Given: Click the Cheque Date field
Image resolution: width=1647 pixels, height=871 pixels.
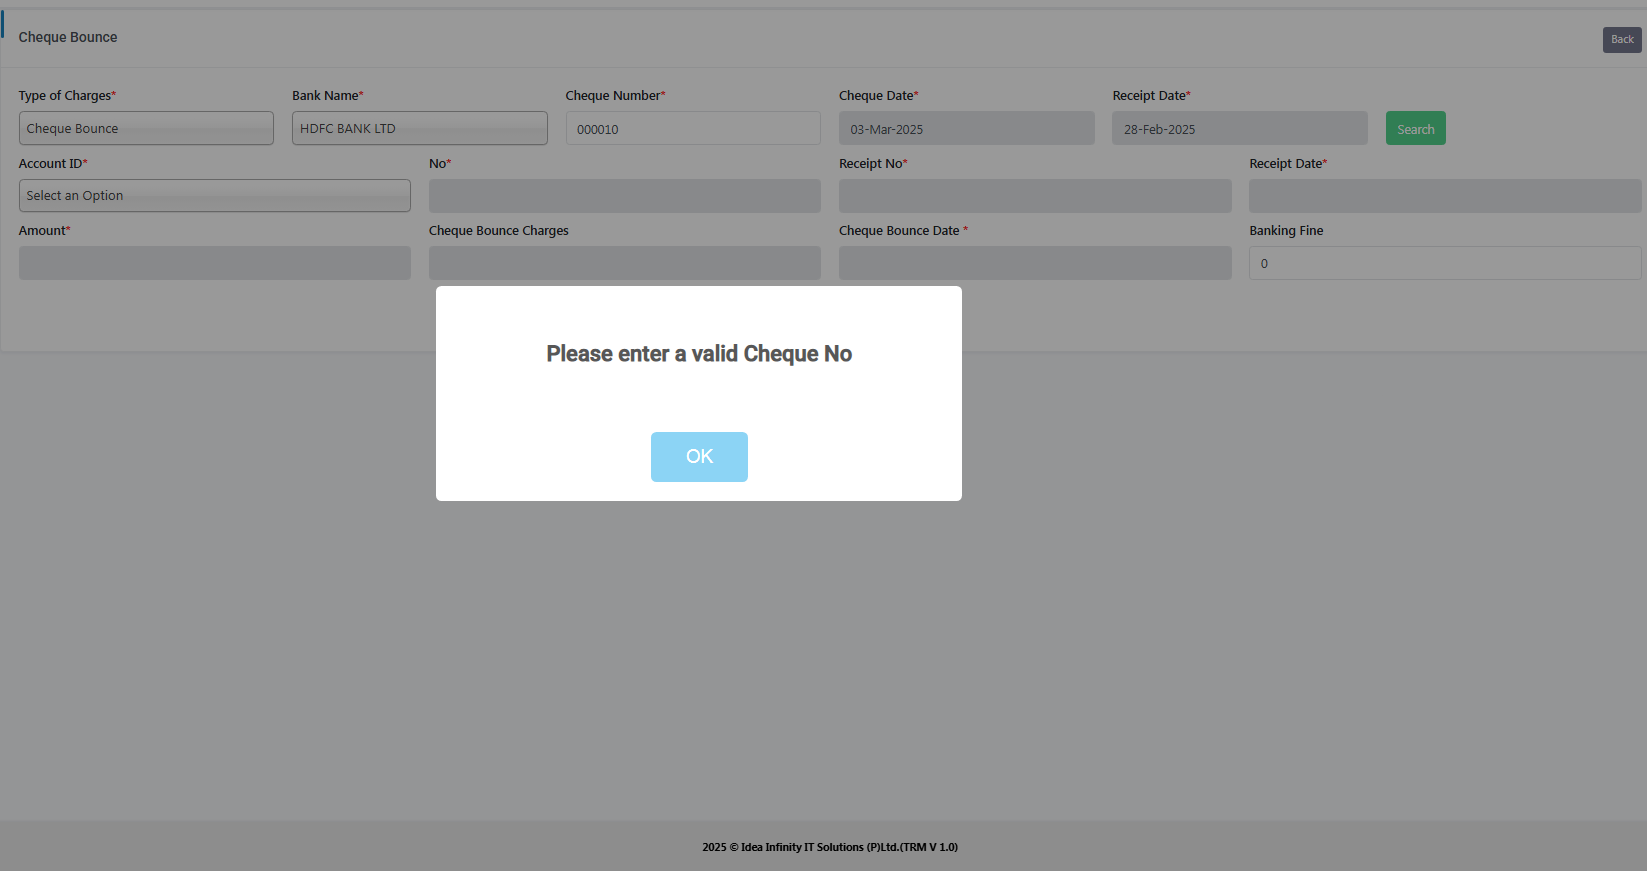Looking at the screenshot, I should 967,128.
